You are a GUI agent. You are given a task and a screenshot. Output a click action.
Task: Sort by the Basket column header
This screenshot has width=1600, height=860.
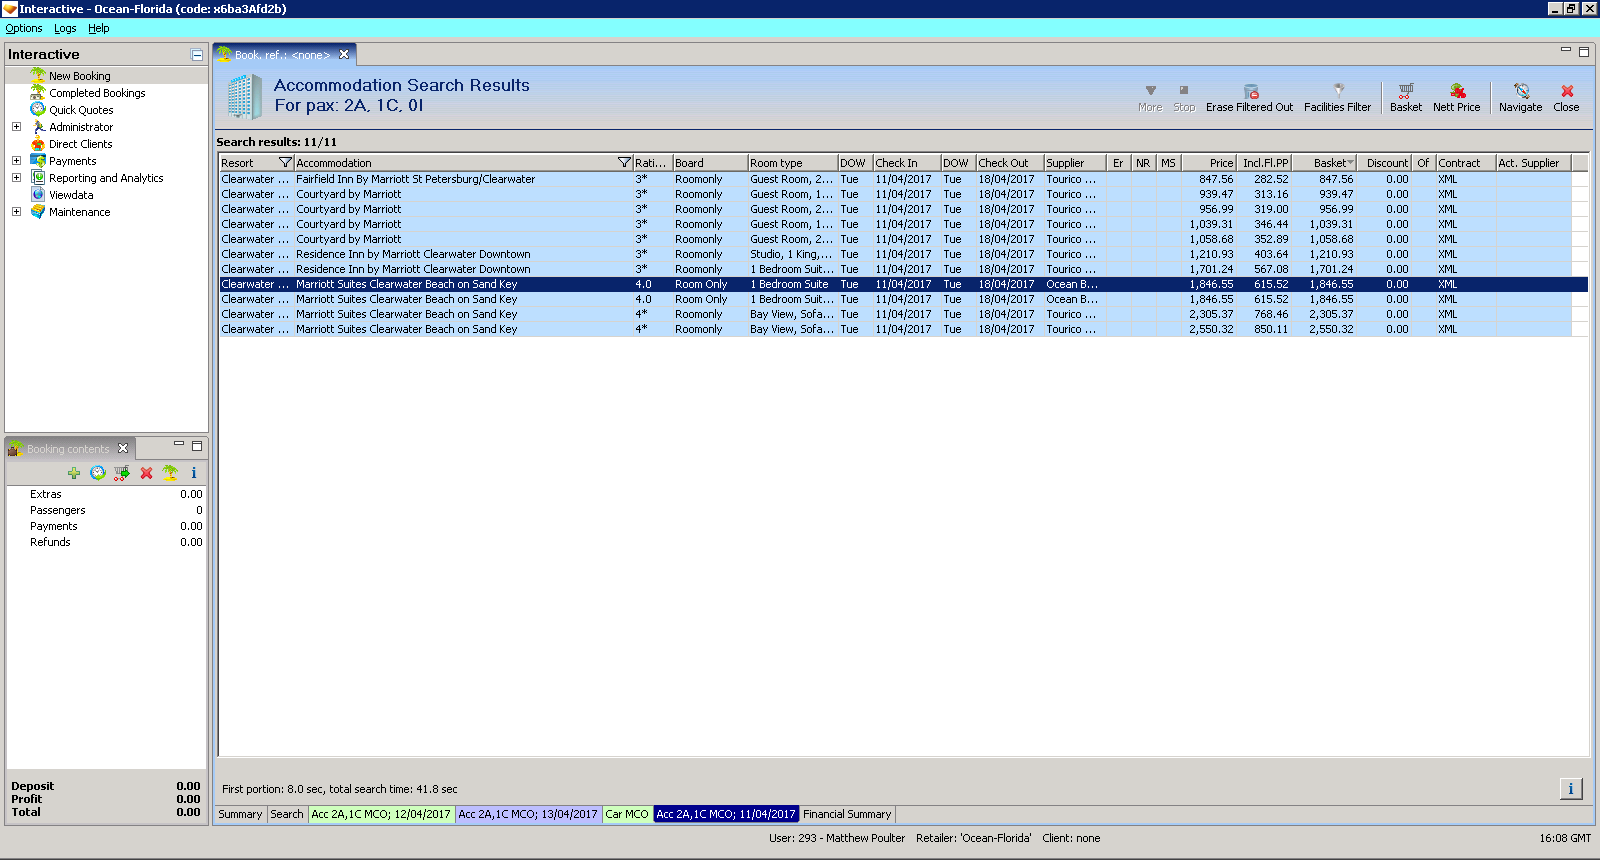pyautogui.click(x=1326, y=163)
